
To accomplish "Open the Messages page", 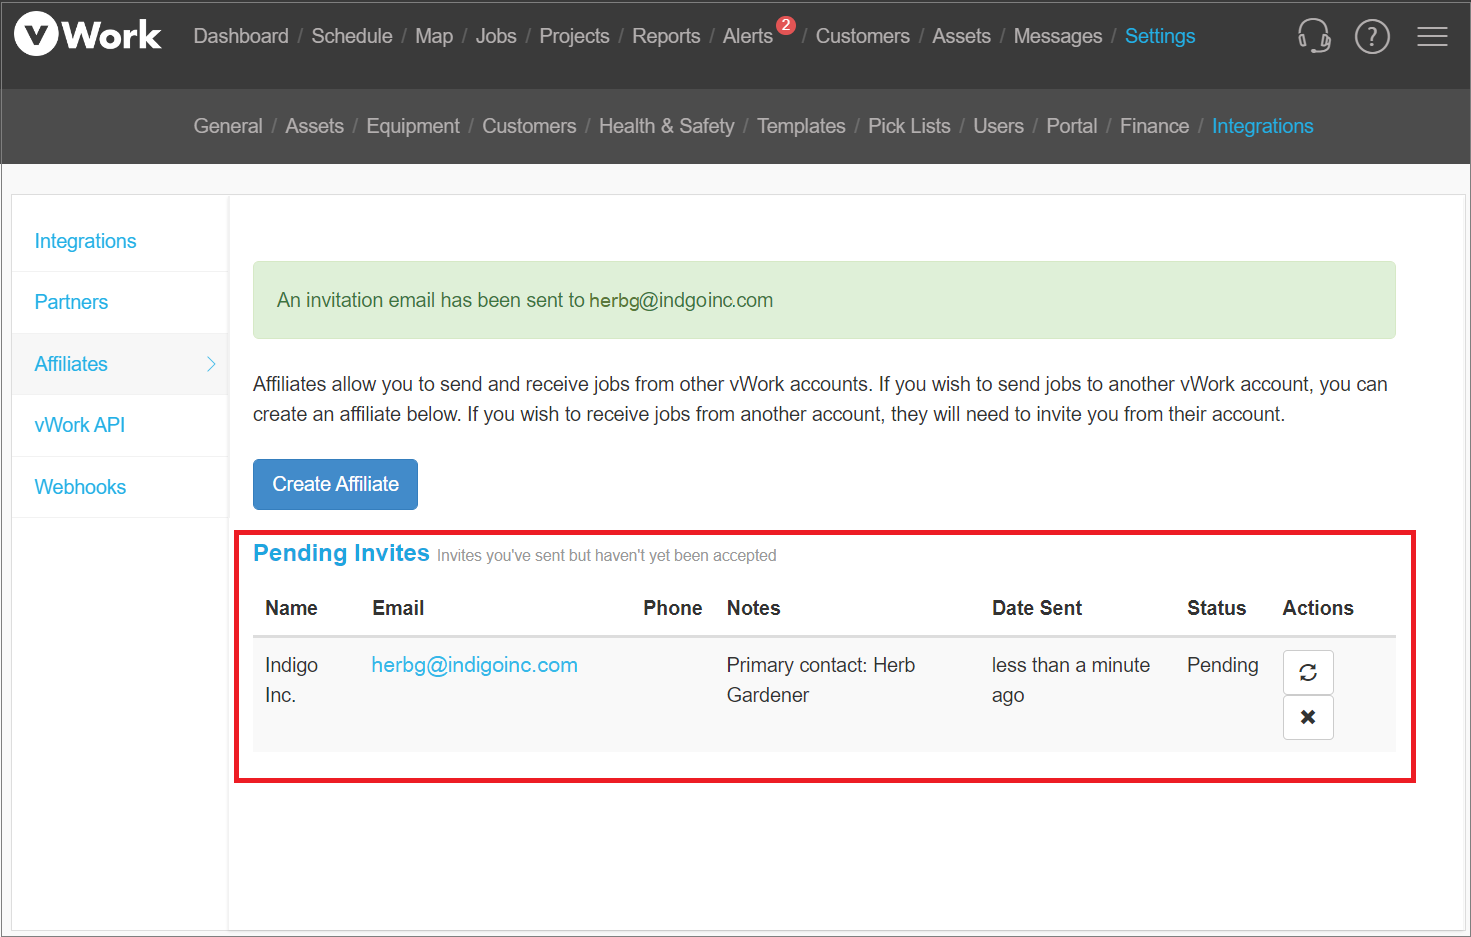I will click(1058, 36).
